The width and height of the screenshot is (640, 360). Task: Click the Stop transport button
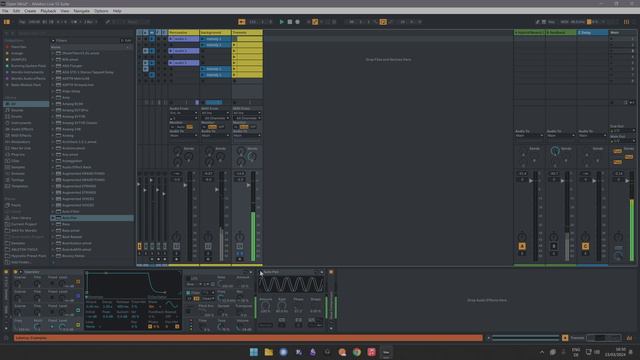(x=289, y=22)
